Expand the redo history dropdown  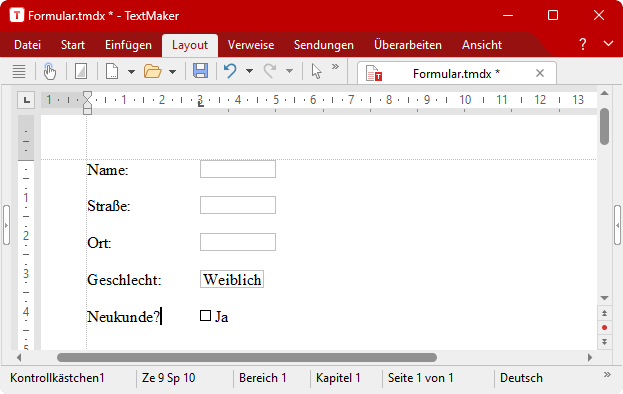(x=290, y=71)
